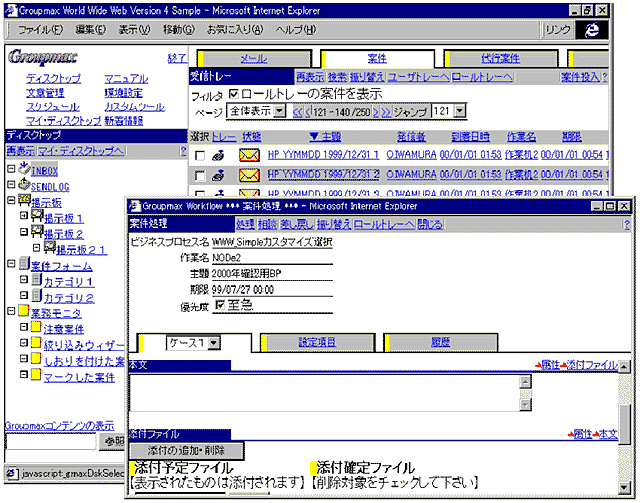Open the jump page 121 dropdown

click(460, 111)
